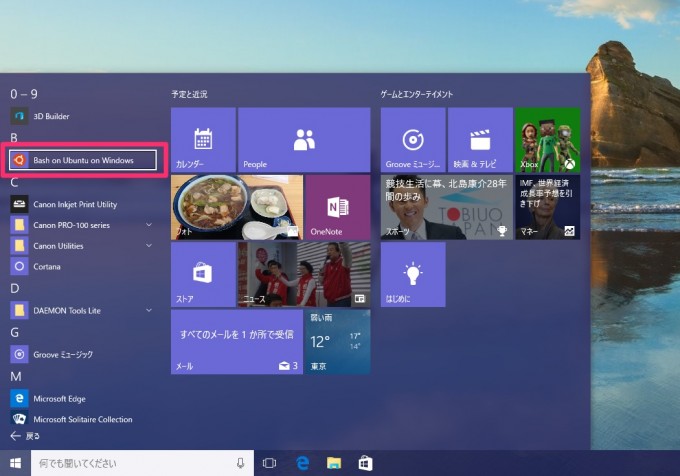
Task: Launch Edge from the taskbar
Action: (x=302, y=463)
